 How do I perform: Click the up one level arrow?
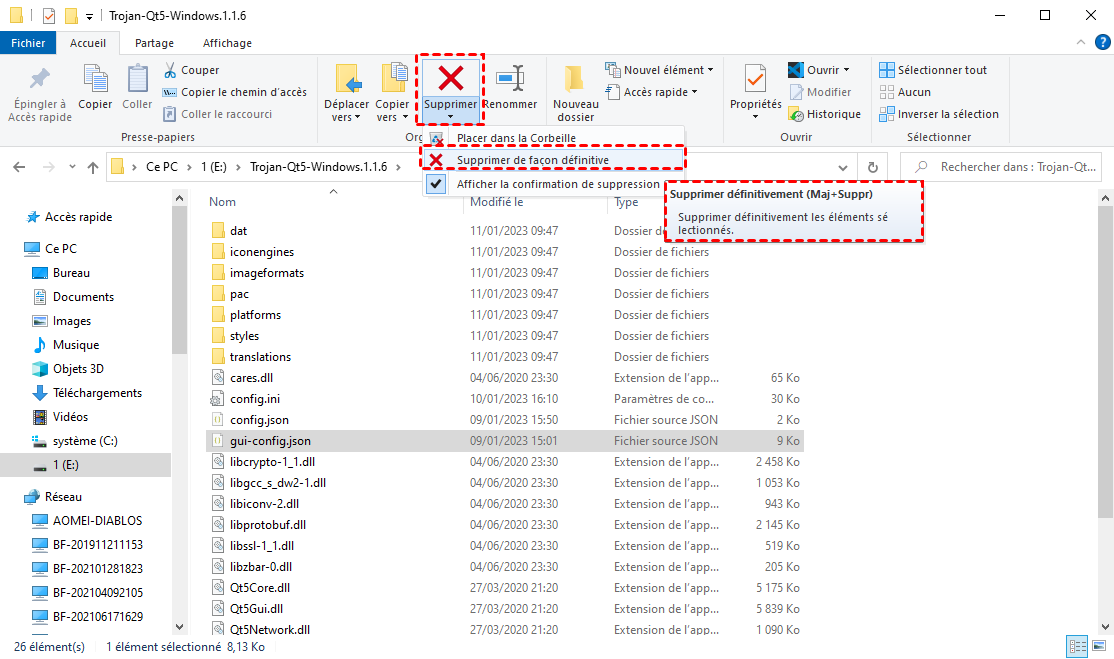pos(92,167)
